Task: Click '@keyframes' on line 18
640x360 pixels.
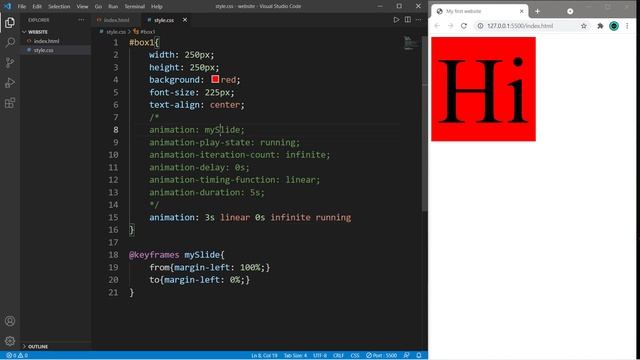Action: click(154, 255)
